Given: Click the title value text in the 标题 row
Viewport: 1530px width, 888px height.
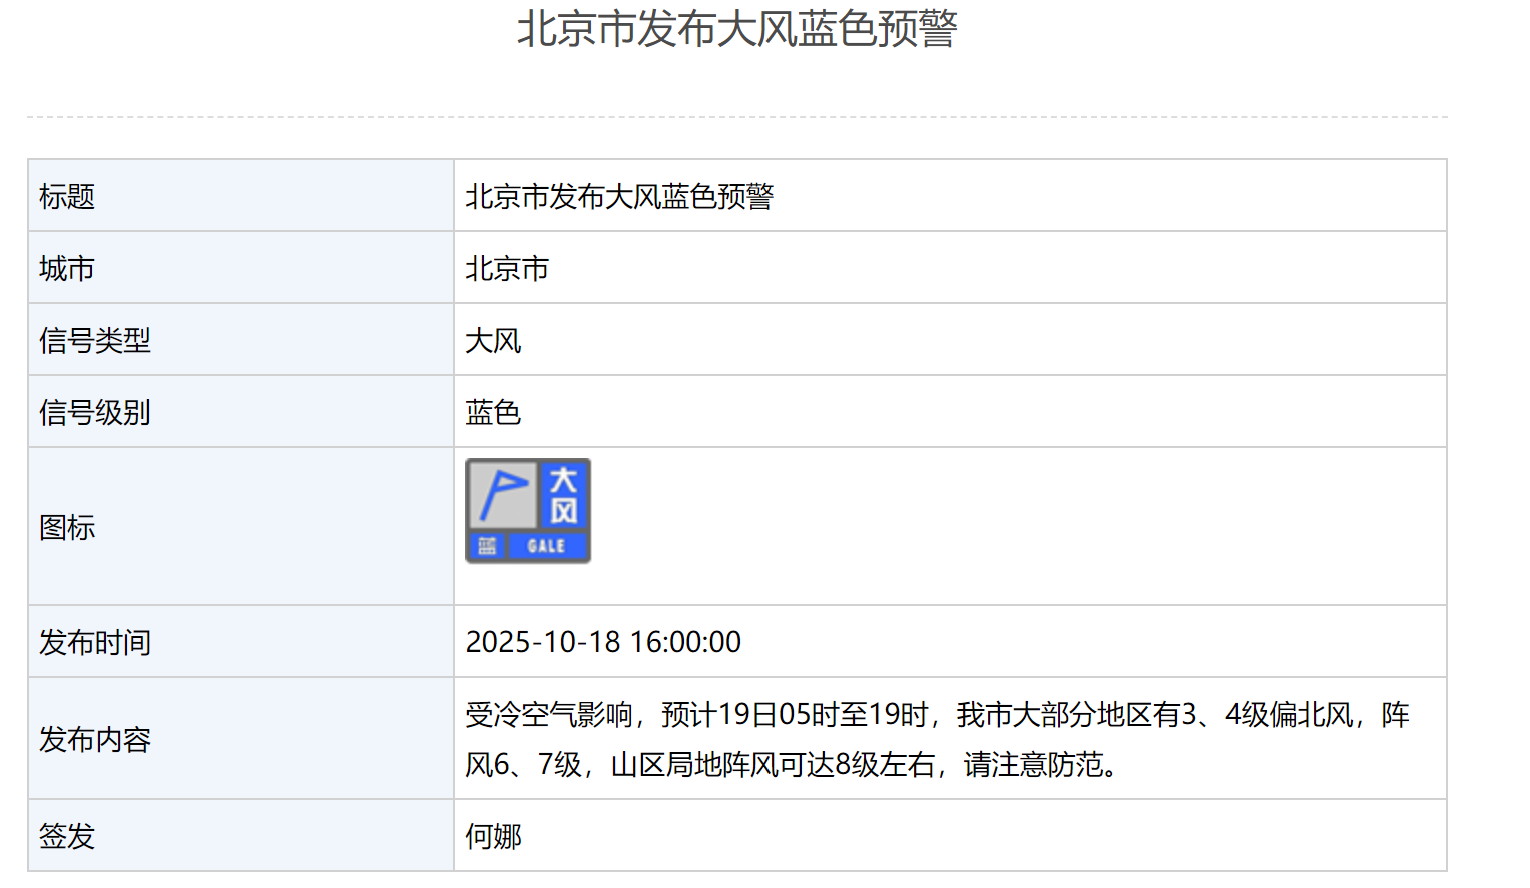Looking at the screenshot, I should click(x=619, y=197).
